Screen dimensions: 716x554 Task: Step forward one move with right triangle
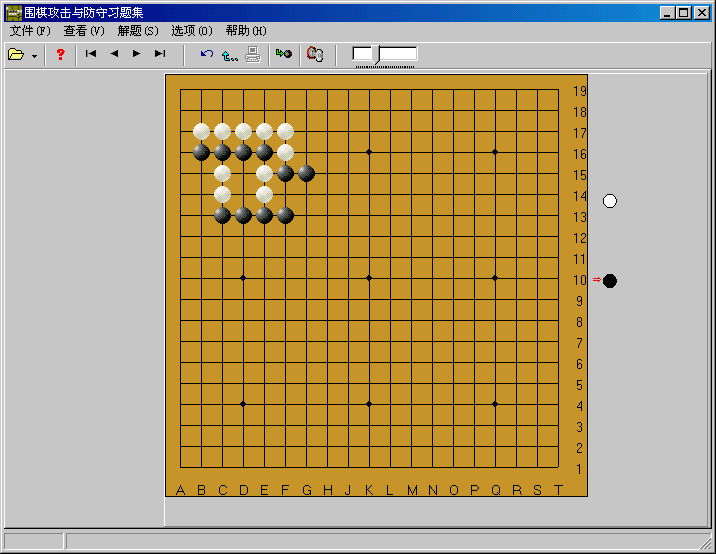(136, 53)
